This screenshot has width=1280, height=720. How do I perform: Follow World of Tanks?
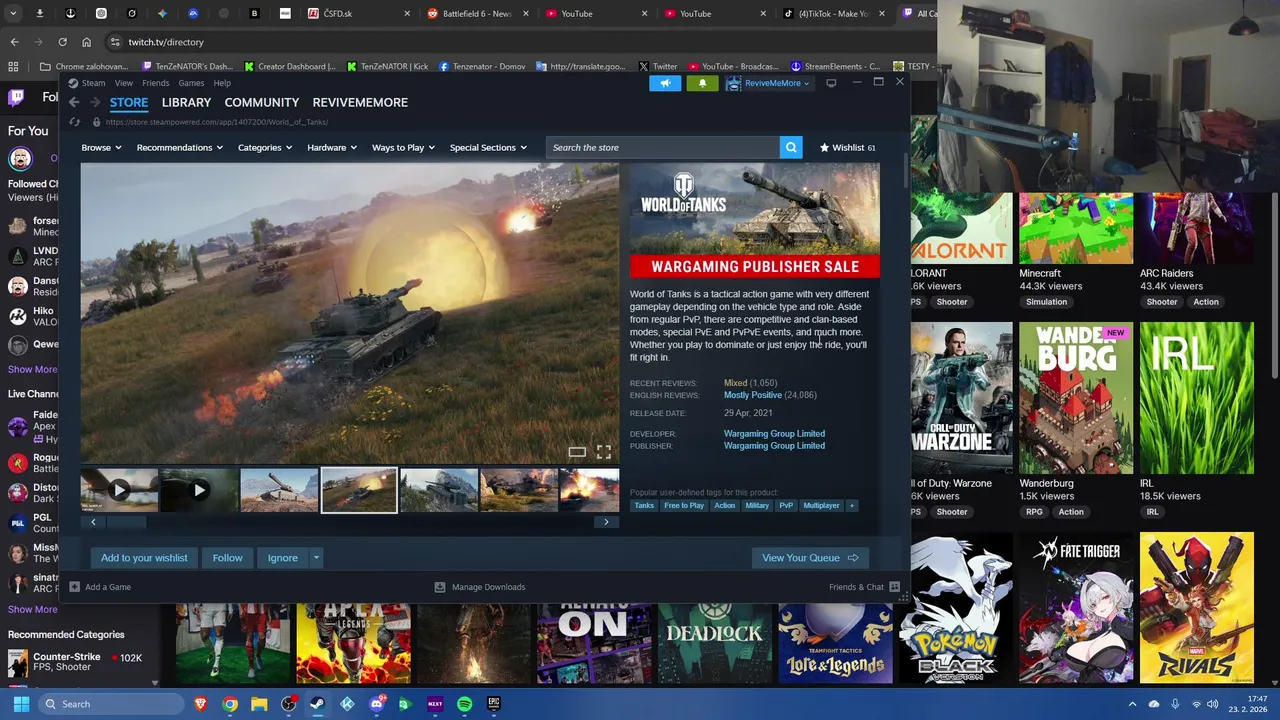227,558
